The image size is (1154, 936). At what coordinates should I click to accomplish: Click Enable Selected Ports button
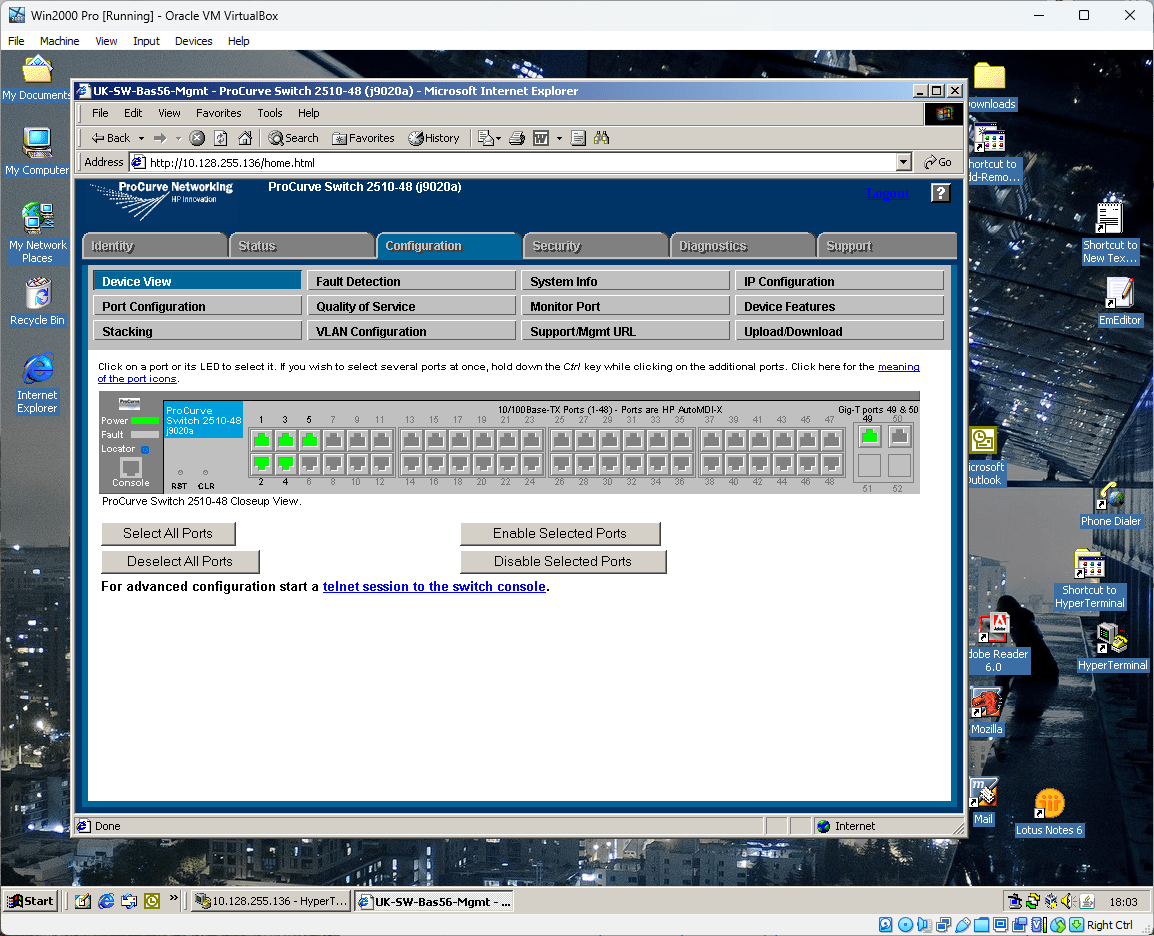click(560, 533)
